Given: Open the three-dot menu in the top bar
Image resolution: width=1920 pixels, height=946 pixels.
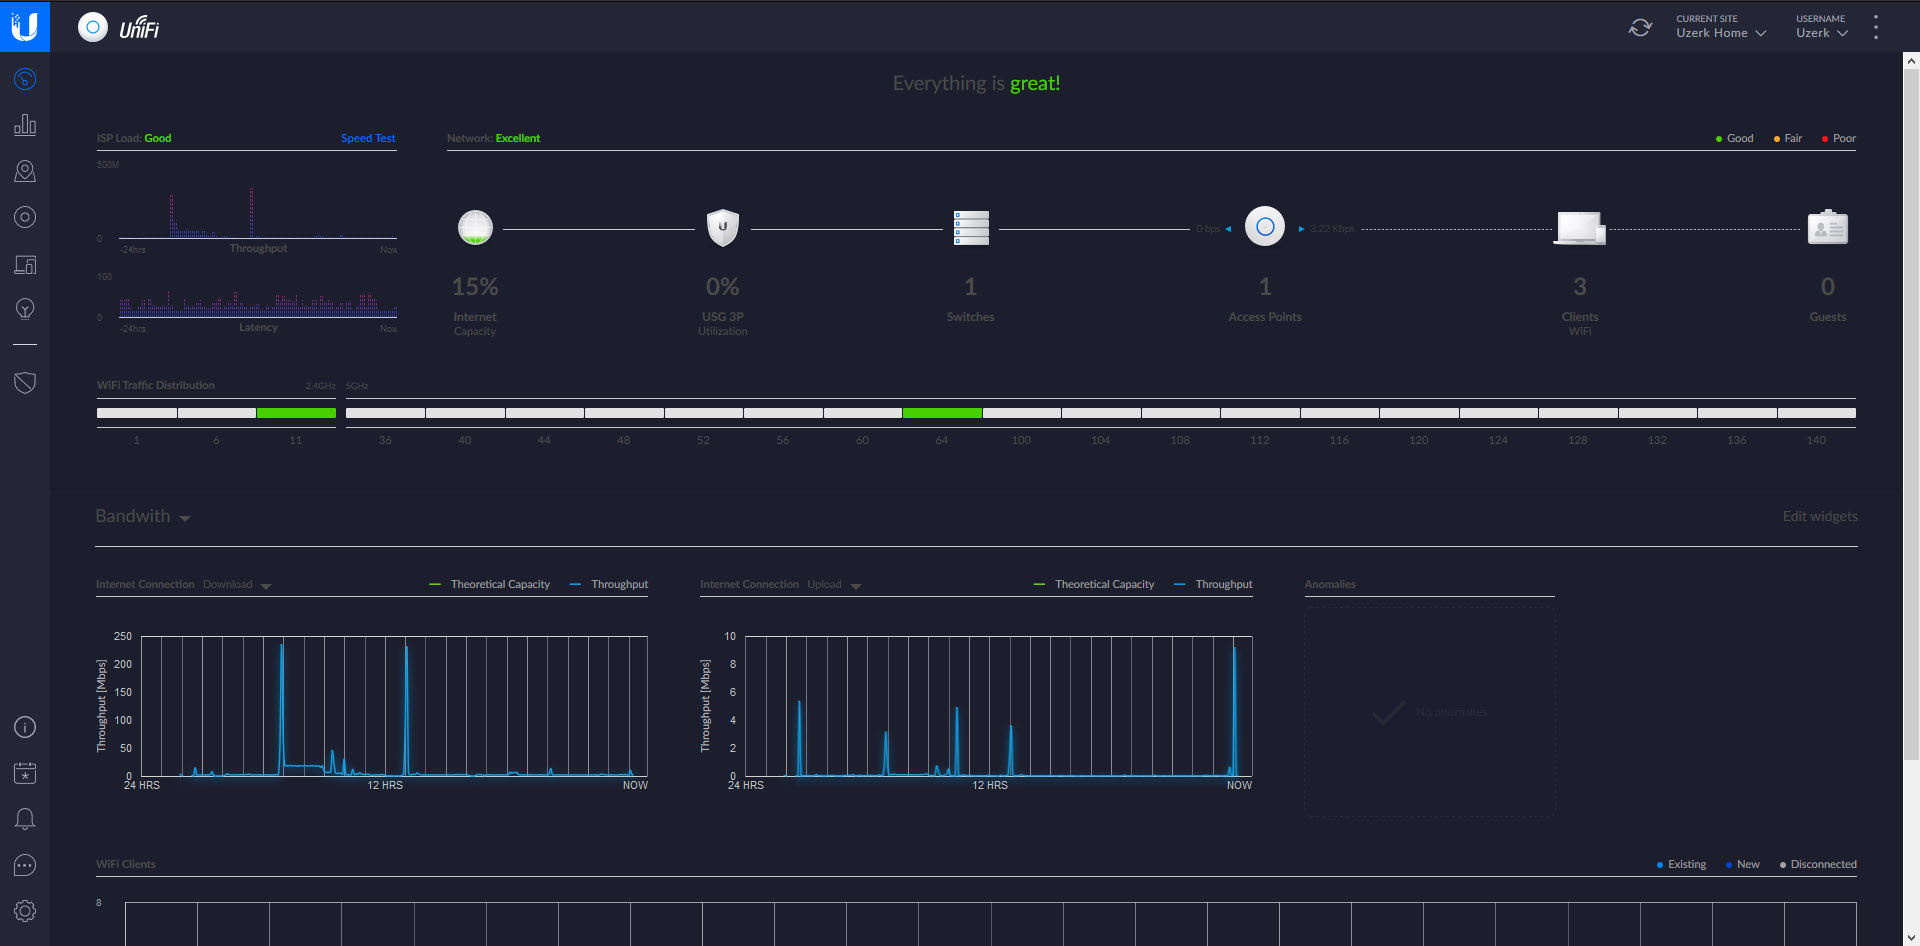Looking at the screenshot, I should point(1876,27).
